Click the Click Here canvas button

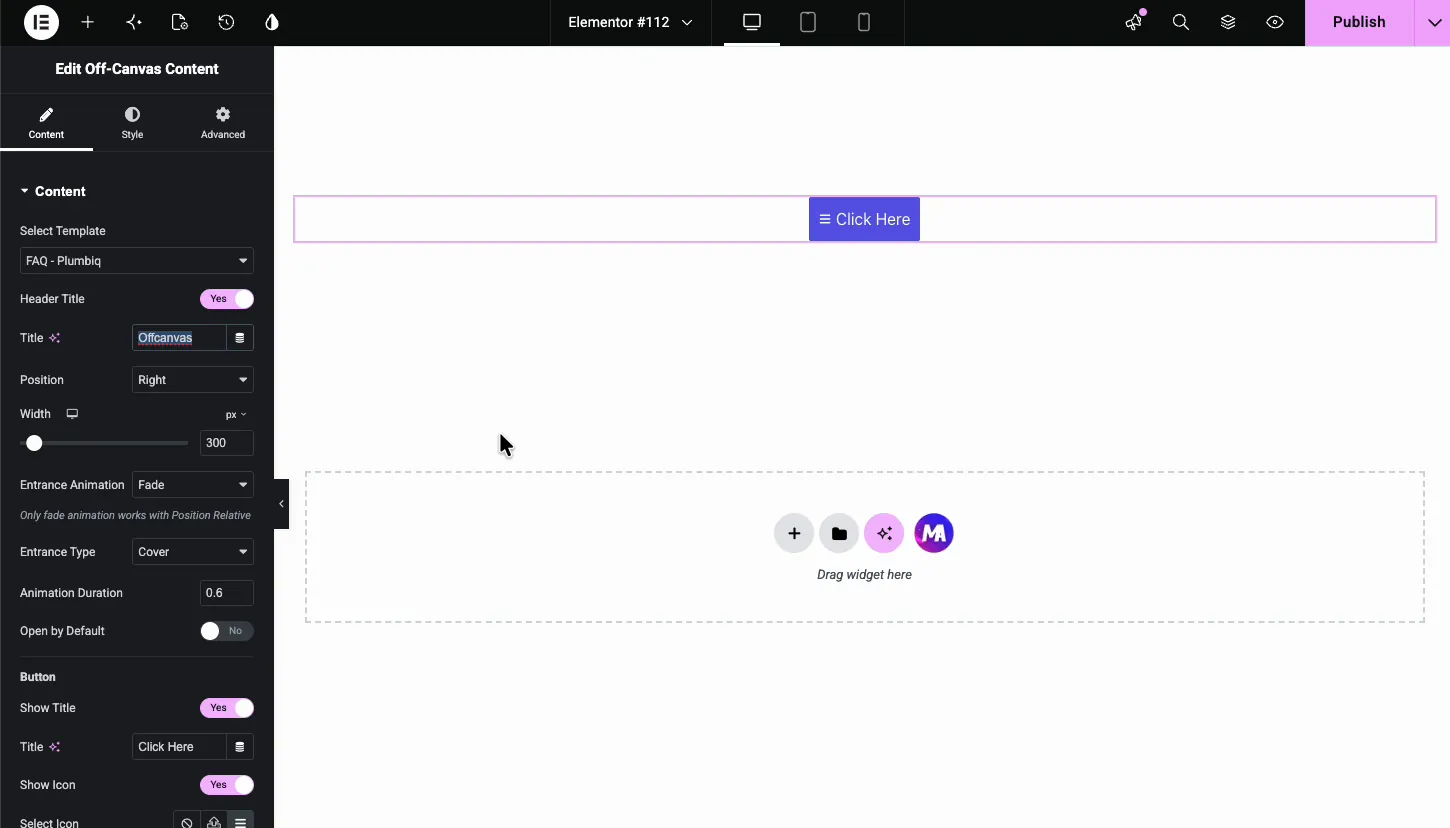tap(864, 219)
